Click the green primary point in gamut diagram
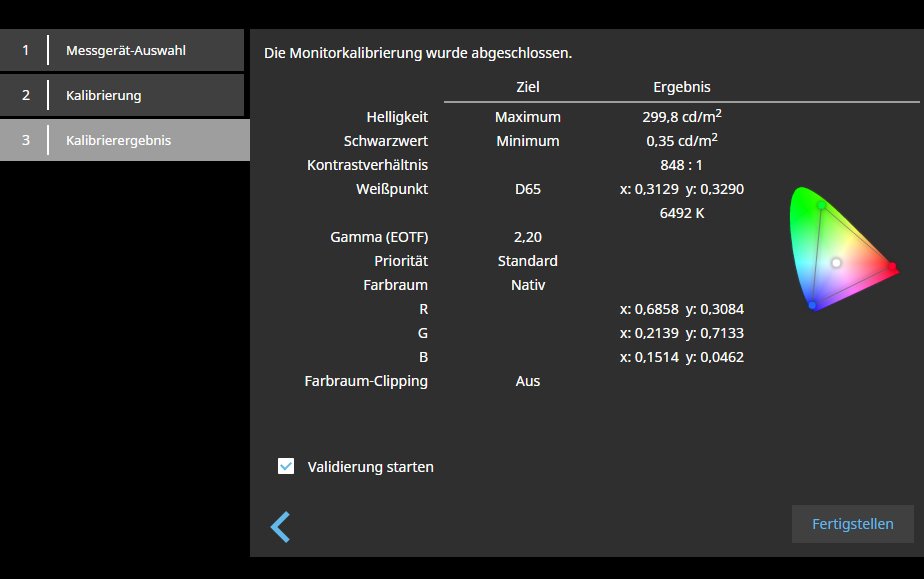The width and height of the screenshot is (924, 579). pyautogui.click(x=821, y=205)
